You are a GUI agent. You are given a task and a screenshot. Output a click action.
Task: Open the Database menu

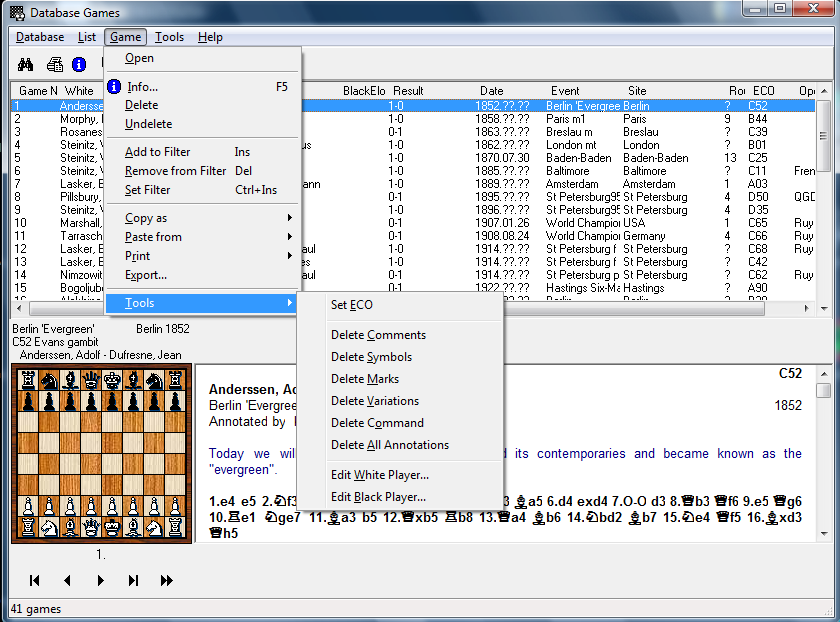[x=40, y=37]
